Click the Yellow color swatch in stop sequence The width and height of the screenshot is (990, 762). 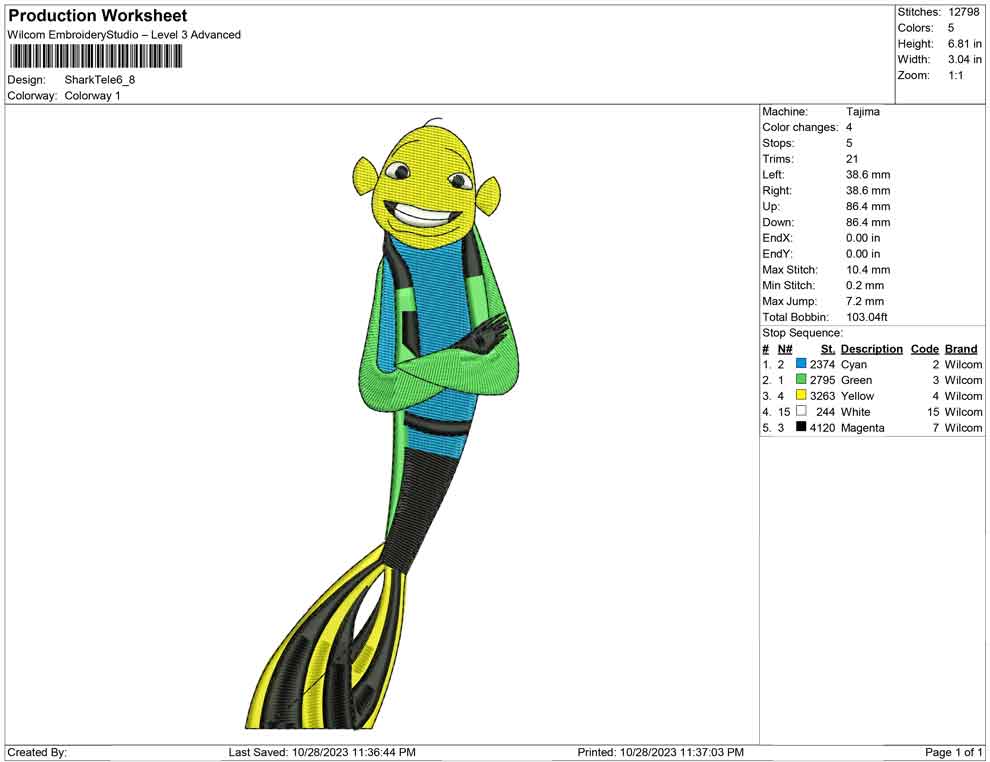point(801,395)
